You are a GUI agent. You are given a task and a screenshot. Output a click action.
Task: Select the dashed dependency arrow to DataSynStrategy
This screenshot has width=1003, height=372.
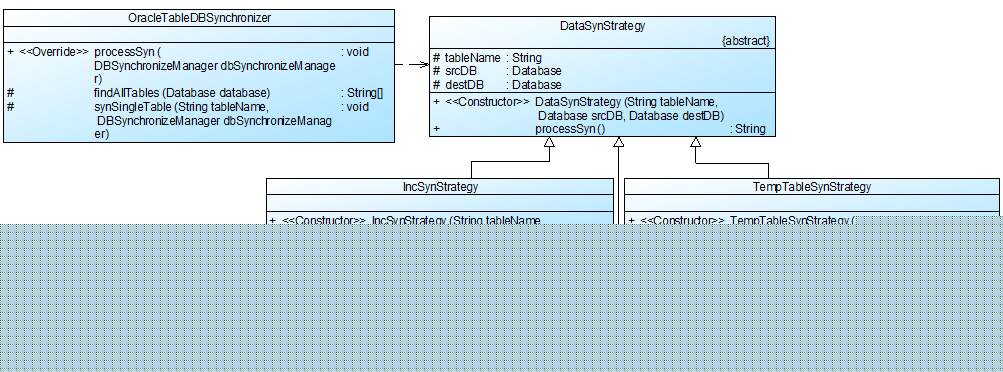click(x=411, y=65)
